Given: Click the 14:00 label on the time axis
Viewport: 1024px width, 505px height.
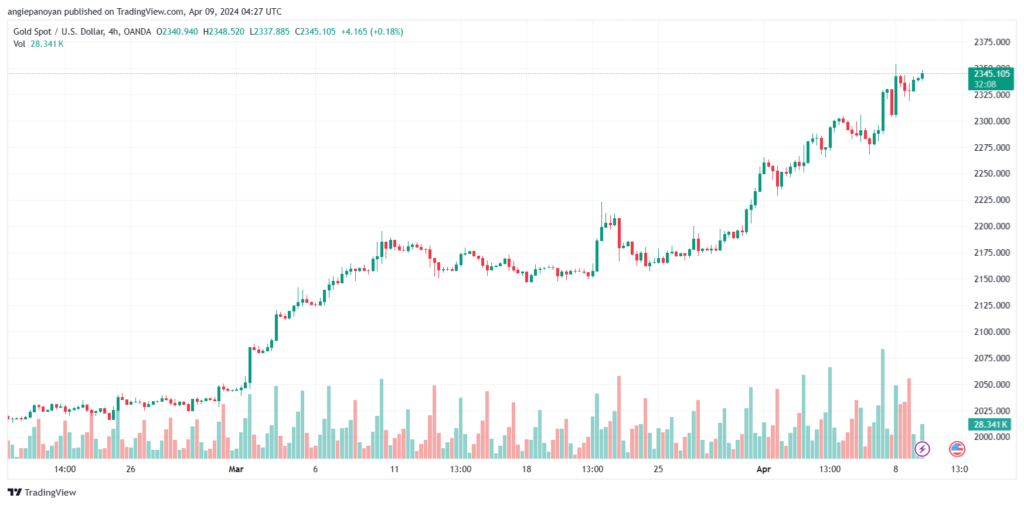Looking at the screenshot, I should tap(66, 468).
